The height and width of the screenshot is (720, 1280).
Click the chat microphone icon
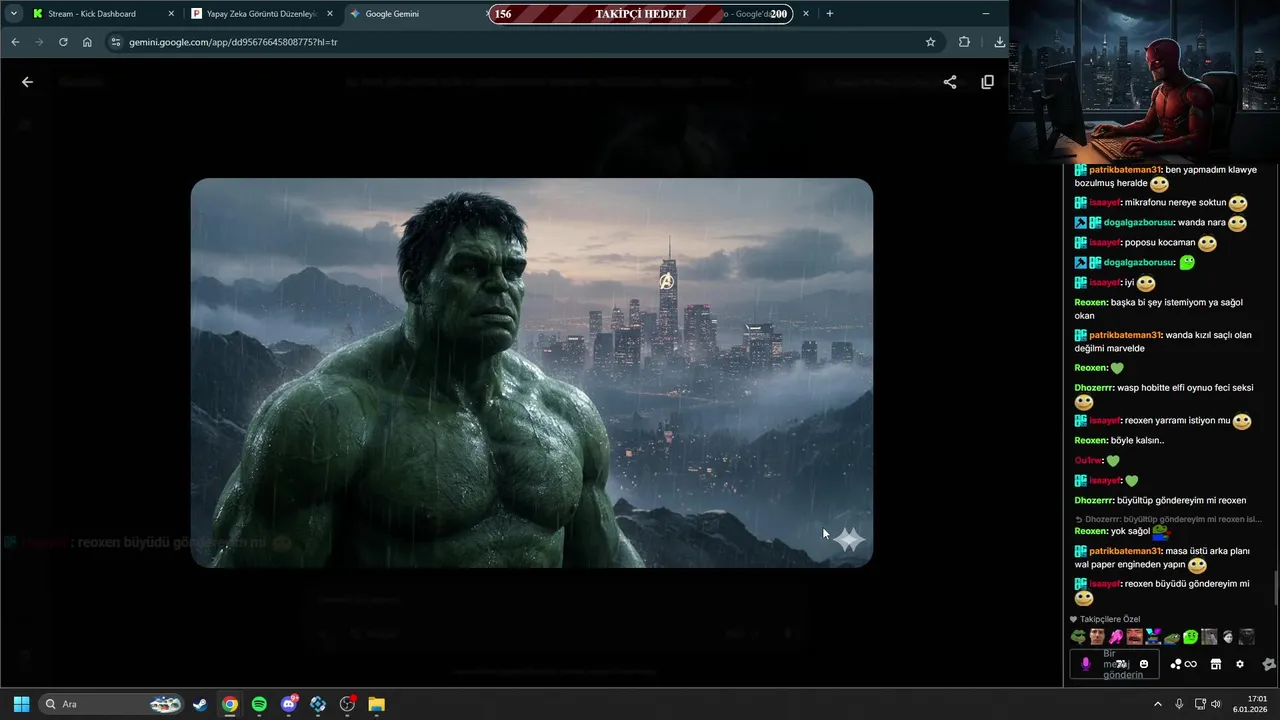click(1086, 664)
